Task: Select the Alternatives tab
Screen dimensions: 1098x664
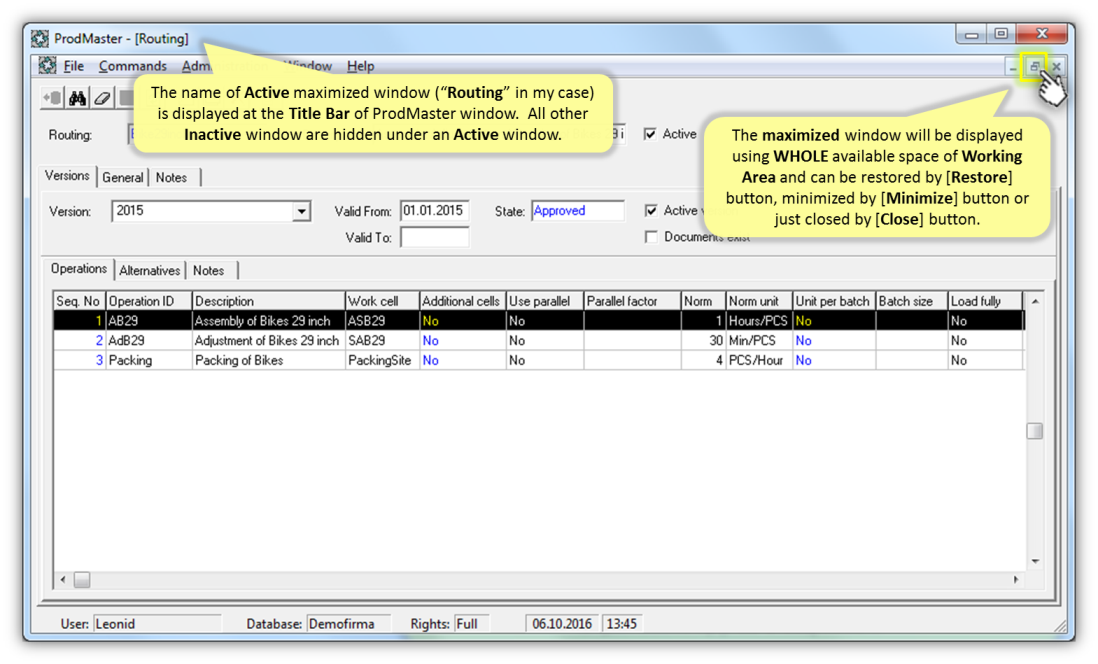Action: pyautogui.click(x=150, y=271)
